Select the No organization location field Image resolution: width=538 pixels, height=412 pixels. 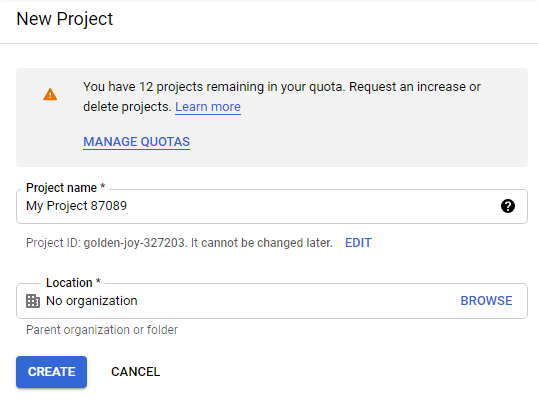coord(272,301)
